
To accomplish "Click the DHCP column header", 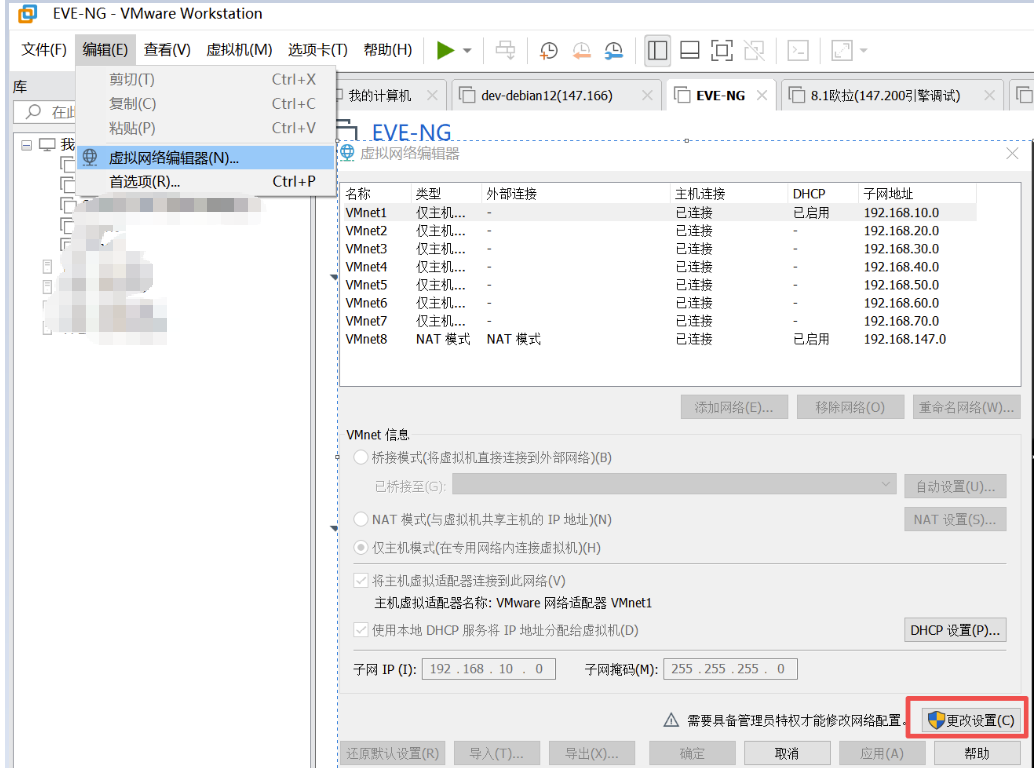I will (x=822, y=193).
